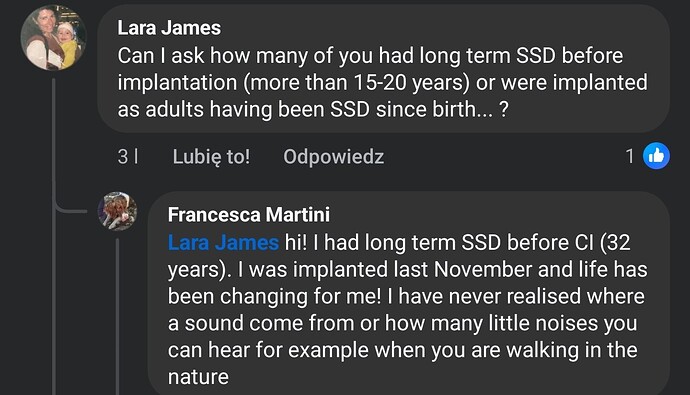This screenshot has width=690, height=395.
Task: Click the Lara James author name
Action: [x=169, y=28]
